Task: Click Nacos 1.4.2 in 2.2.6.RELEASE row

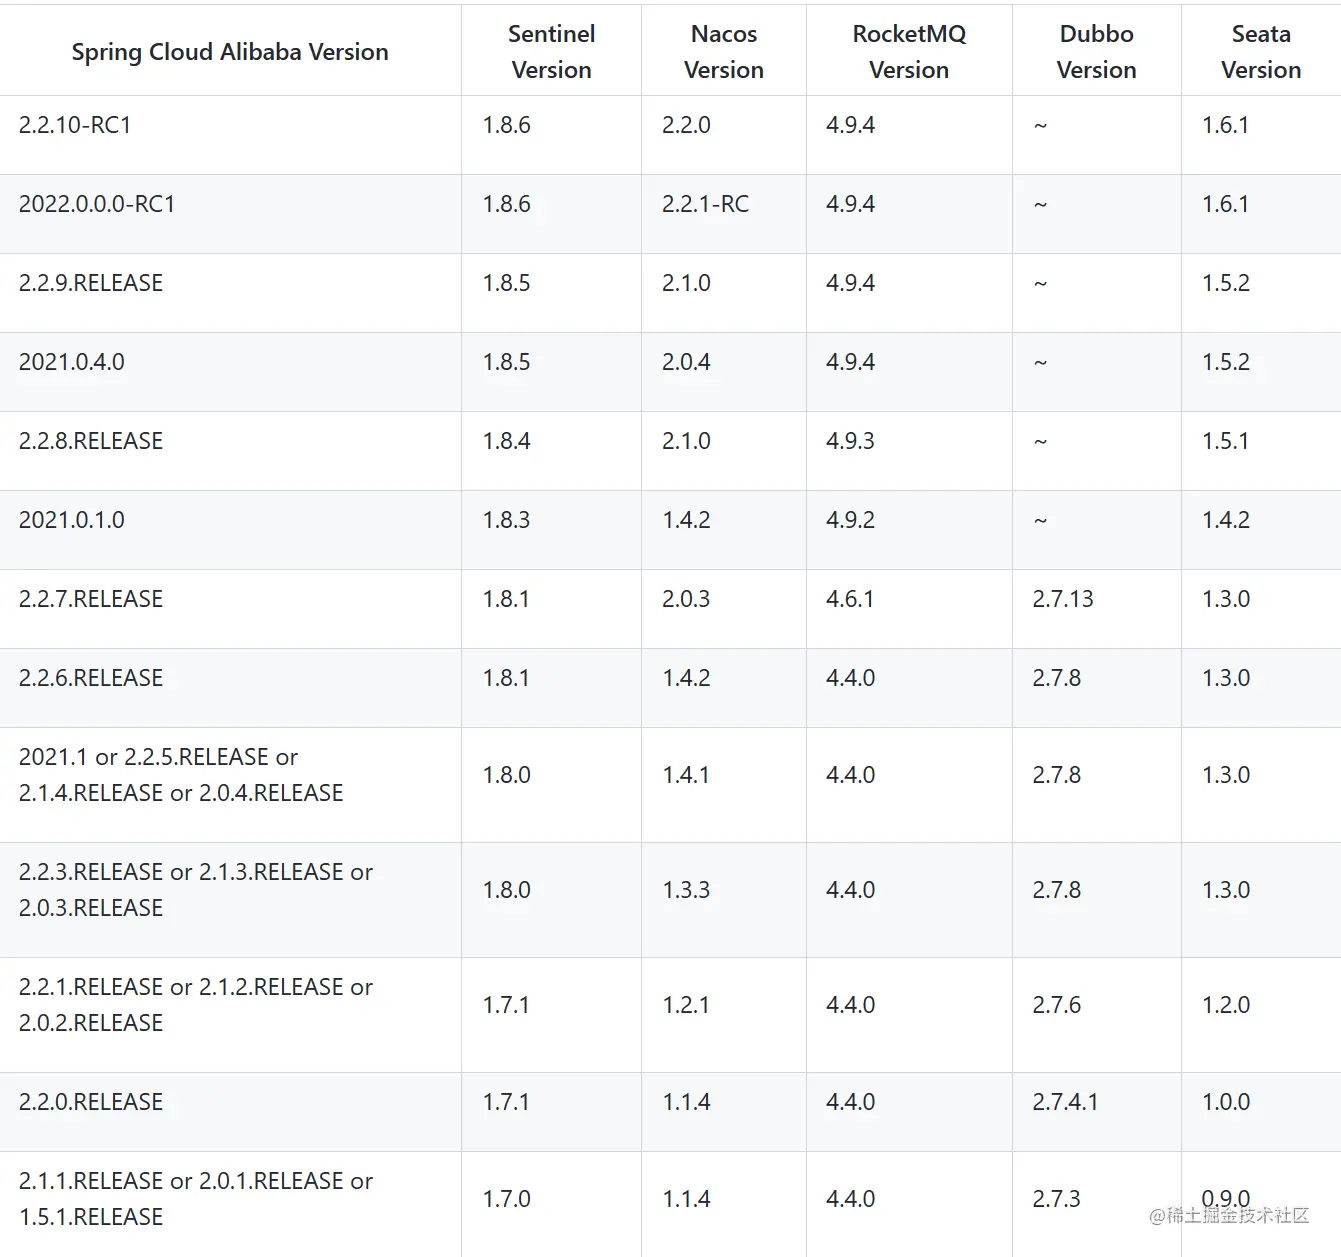Action: click(x=686, y=678)
